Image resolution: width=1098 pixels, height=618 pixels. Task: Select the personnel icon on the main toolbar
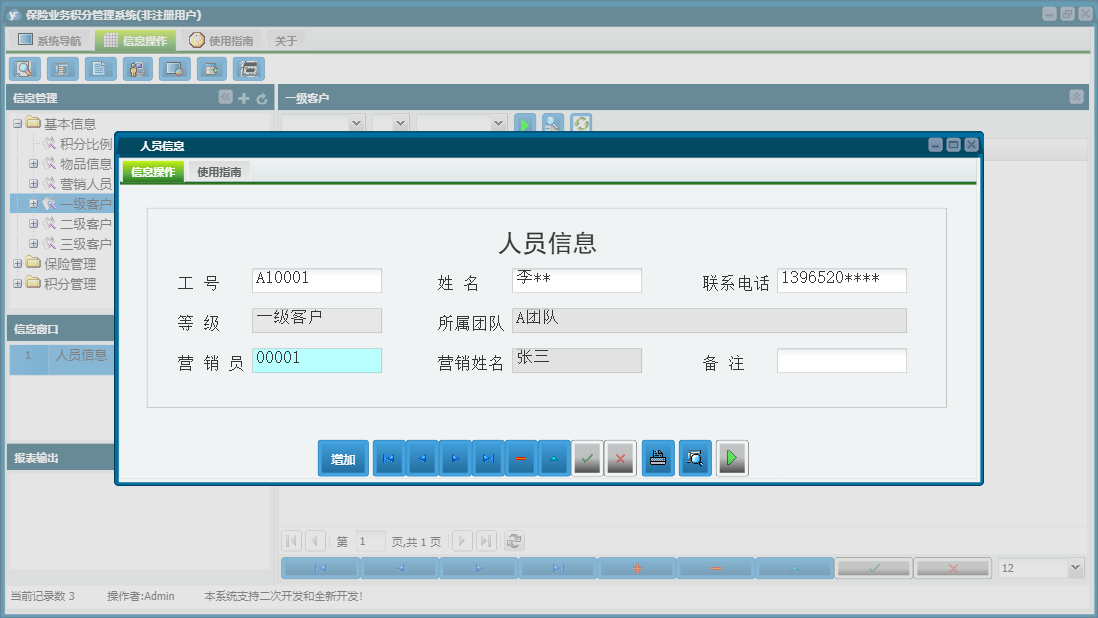click(137, 69)
